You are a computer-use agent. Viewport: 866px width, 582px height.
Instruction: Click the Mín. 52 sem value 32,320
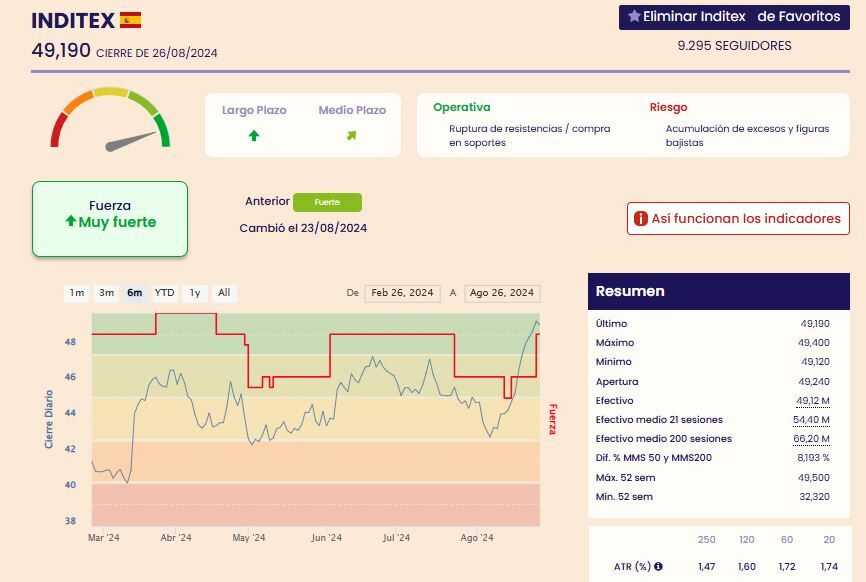point(814,497)
